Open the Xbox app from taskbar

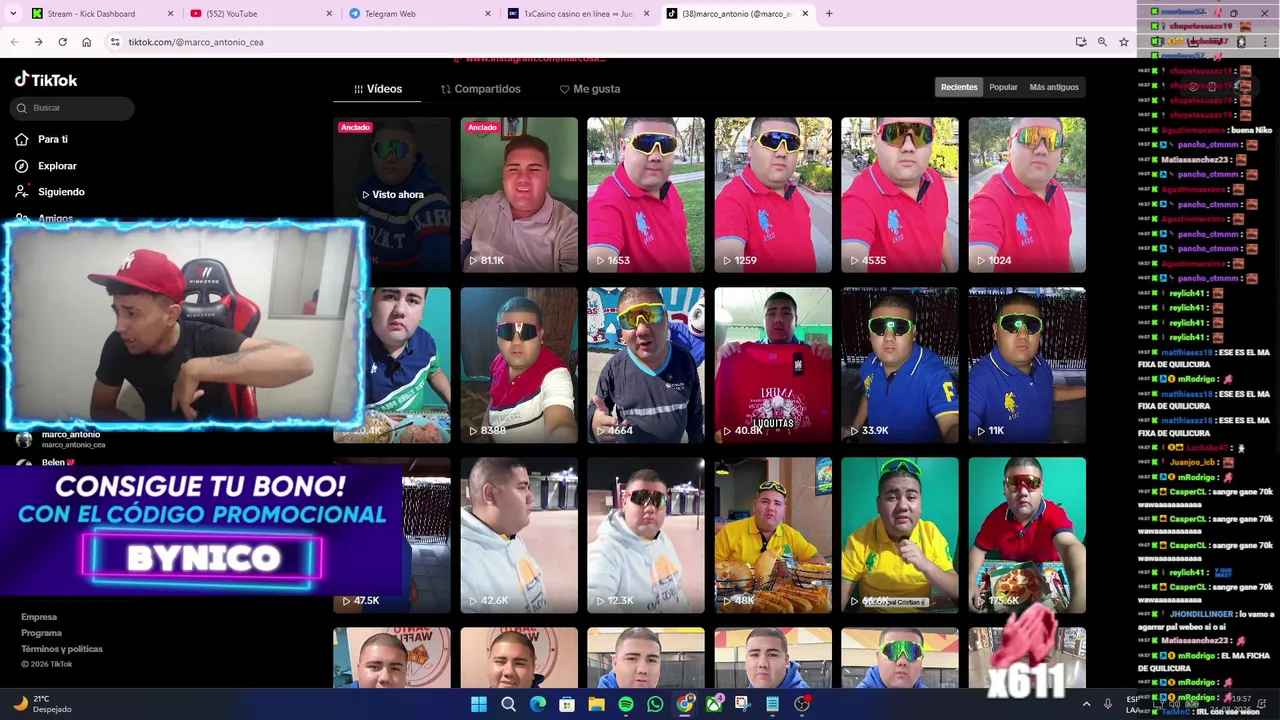(714, 704)
